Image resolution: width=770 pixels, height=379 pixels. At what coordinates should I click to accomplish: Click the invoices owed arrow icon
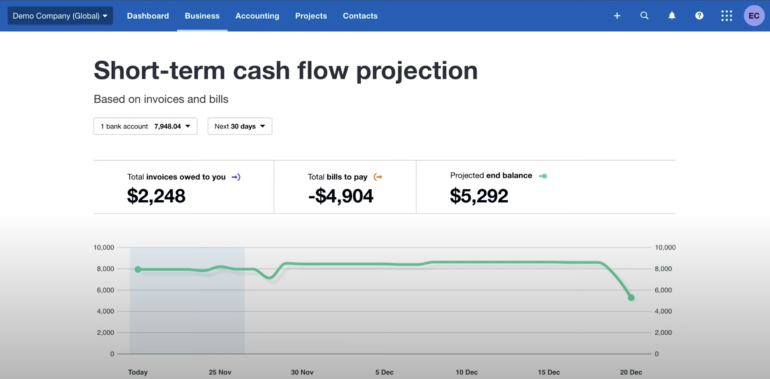click(x=236, y=177)
